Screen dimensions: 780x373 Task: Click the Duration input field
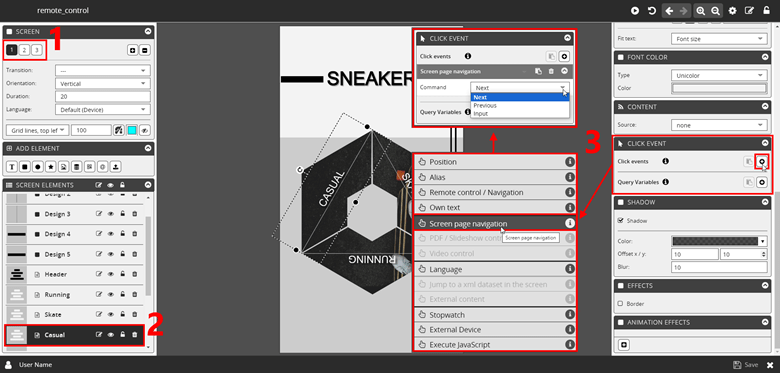point(102,96)
